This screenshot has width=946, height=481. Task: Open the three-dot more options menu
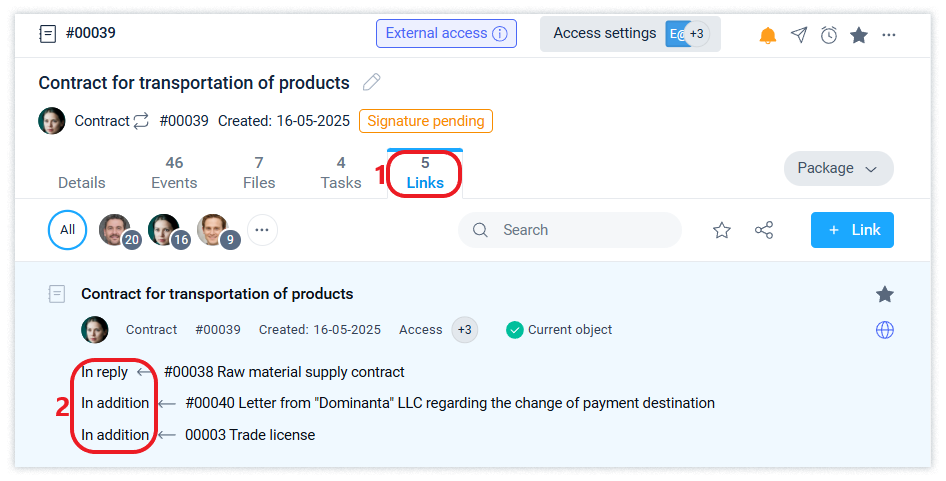click(x=889, y=35)
